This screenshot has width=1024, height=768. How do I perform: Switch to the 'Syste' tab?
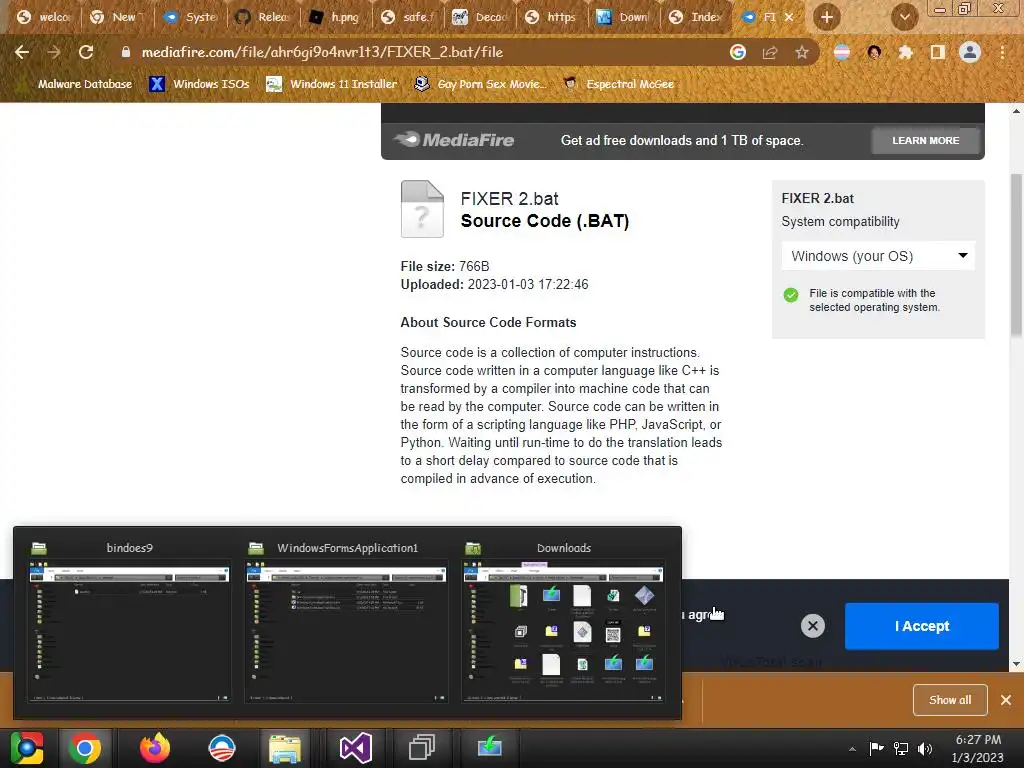[x=191, y=17]
